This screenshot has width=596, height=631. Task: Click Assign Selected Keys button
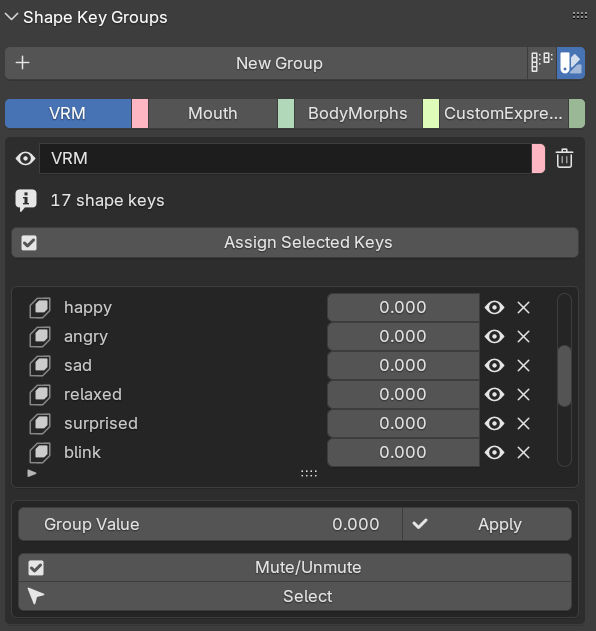pos(295,243)
